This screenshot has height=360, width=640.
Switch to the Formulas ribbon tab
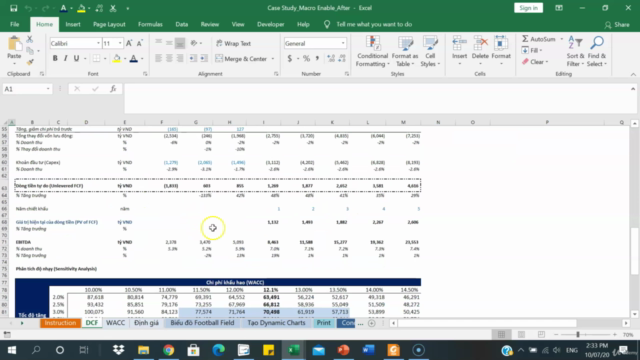coord(150,24)
